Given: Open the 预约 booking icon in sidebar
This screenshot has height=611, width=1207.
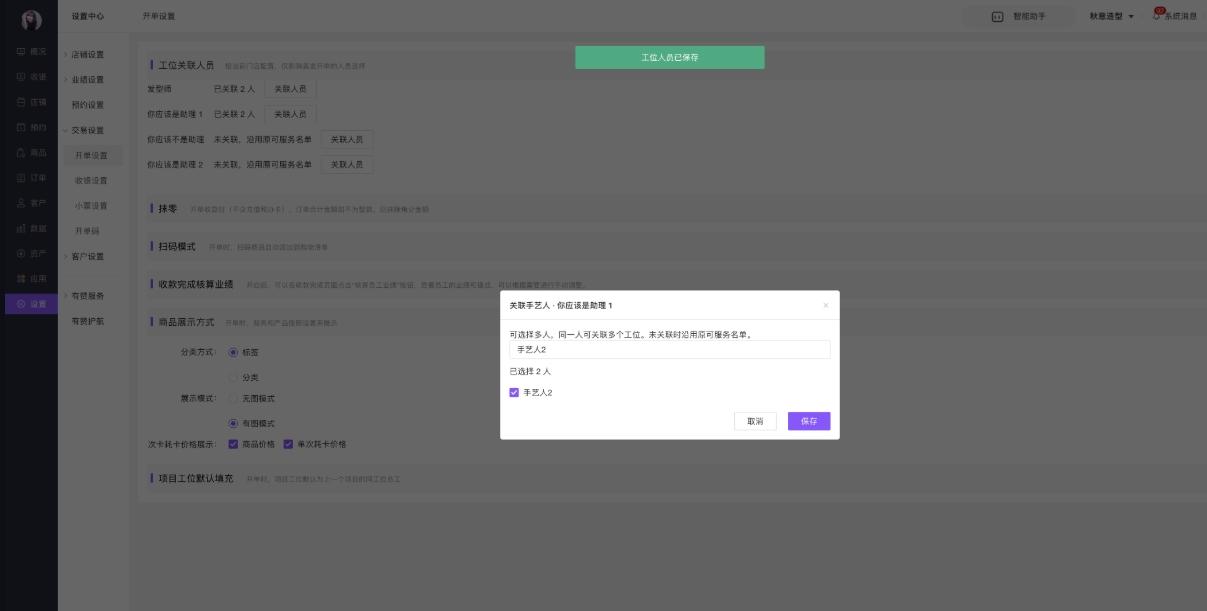Looking at the screenshot, I should [x=21, y=127].
